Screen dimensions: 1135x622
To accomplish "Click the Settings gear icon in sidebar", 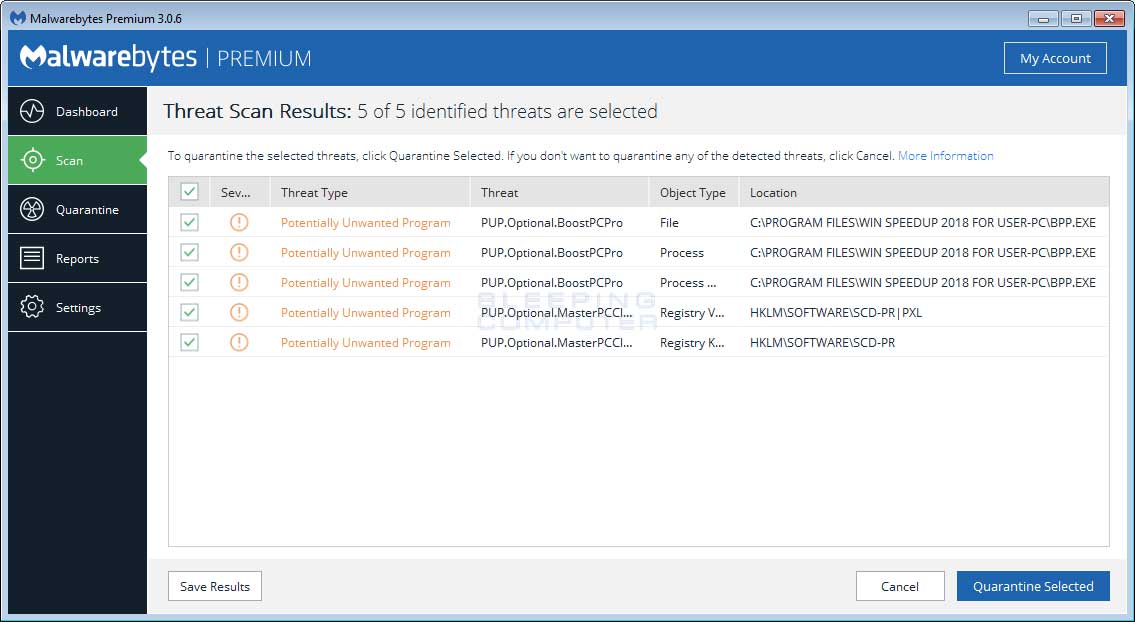I will 32,307.
